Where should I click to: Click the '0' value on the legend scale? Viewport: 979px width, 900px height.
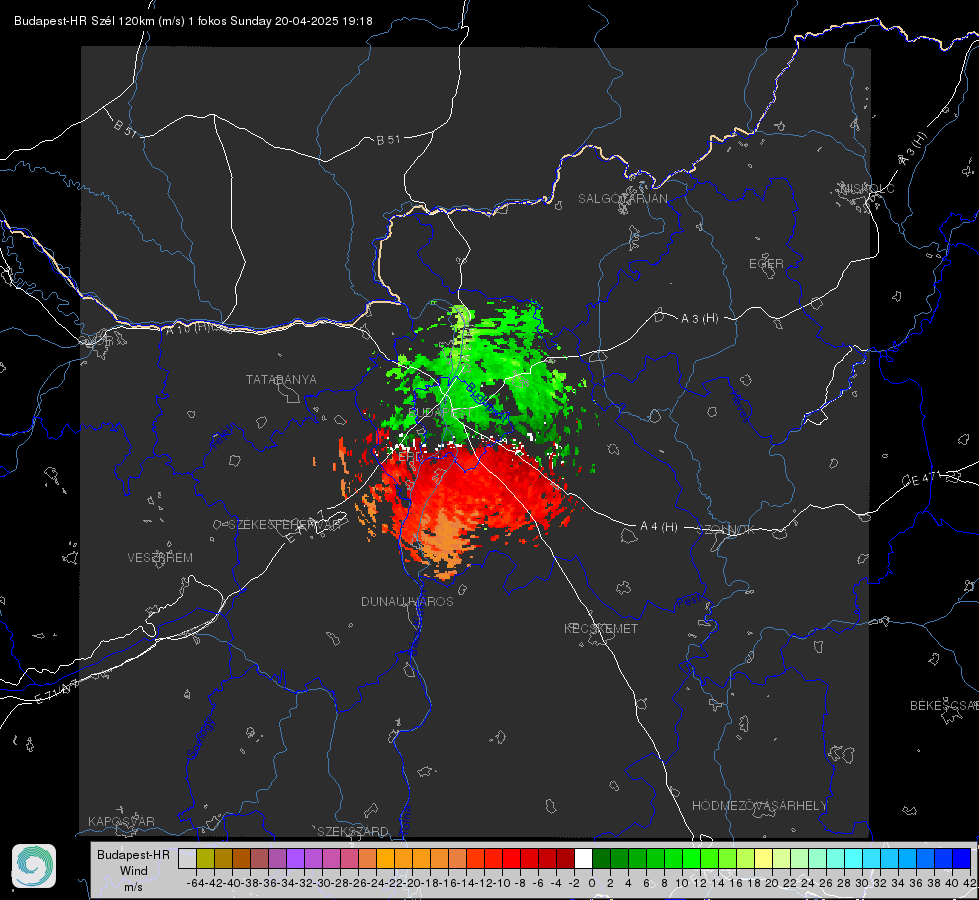(x=592, y=883)
